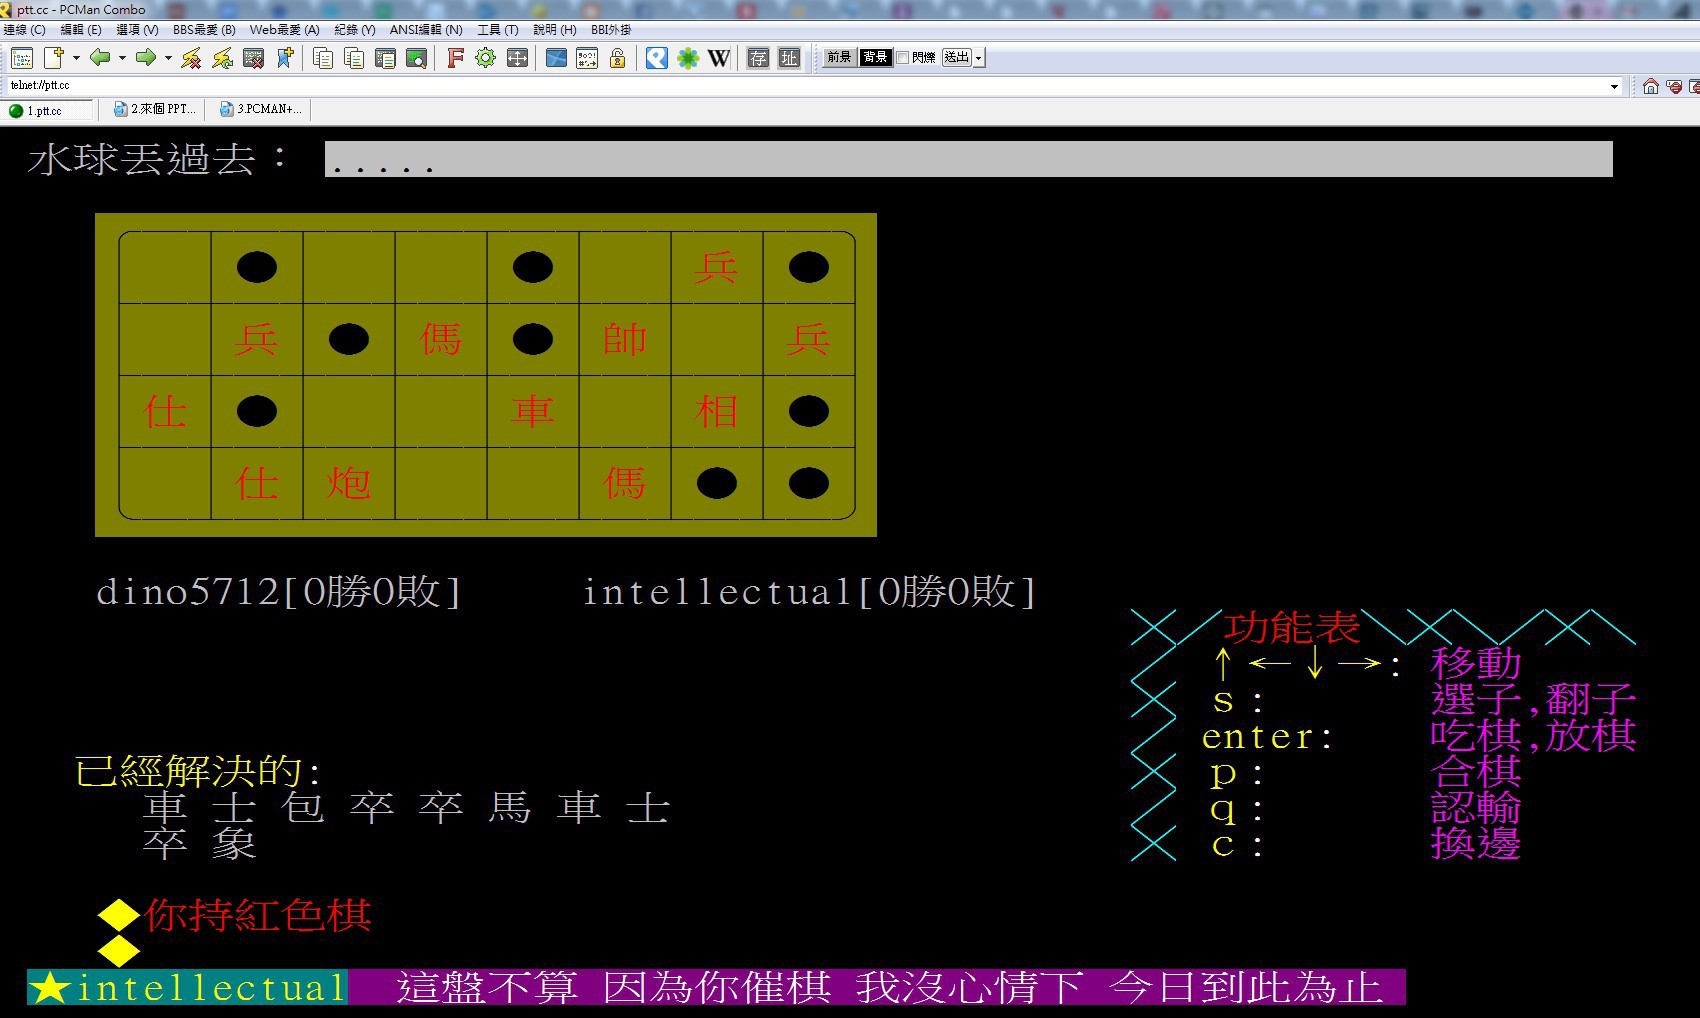
Task: Click the padlock icon in toolbar
Action: point(618,58)
